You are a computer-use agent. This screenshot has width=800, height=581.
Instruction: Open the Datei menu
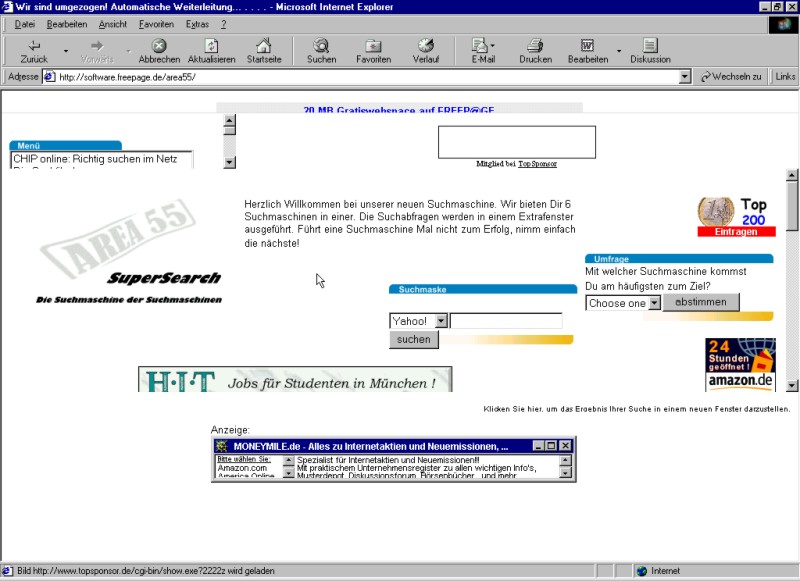coord(24,24)
